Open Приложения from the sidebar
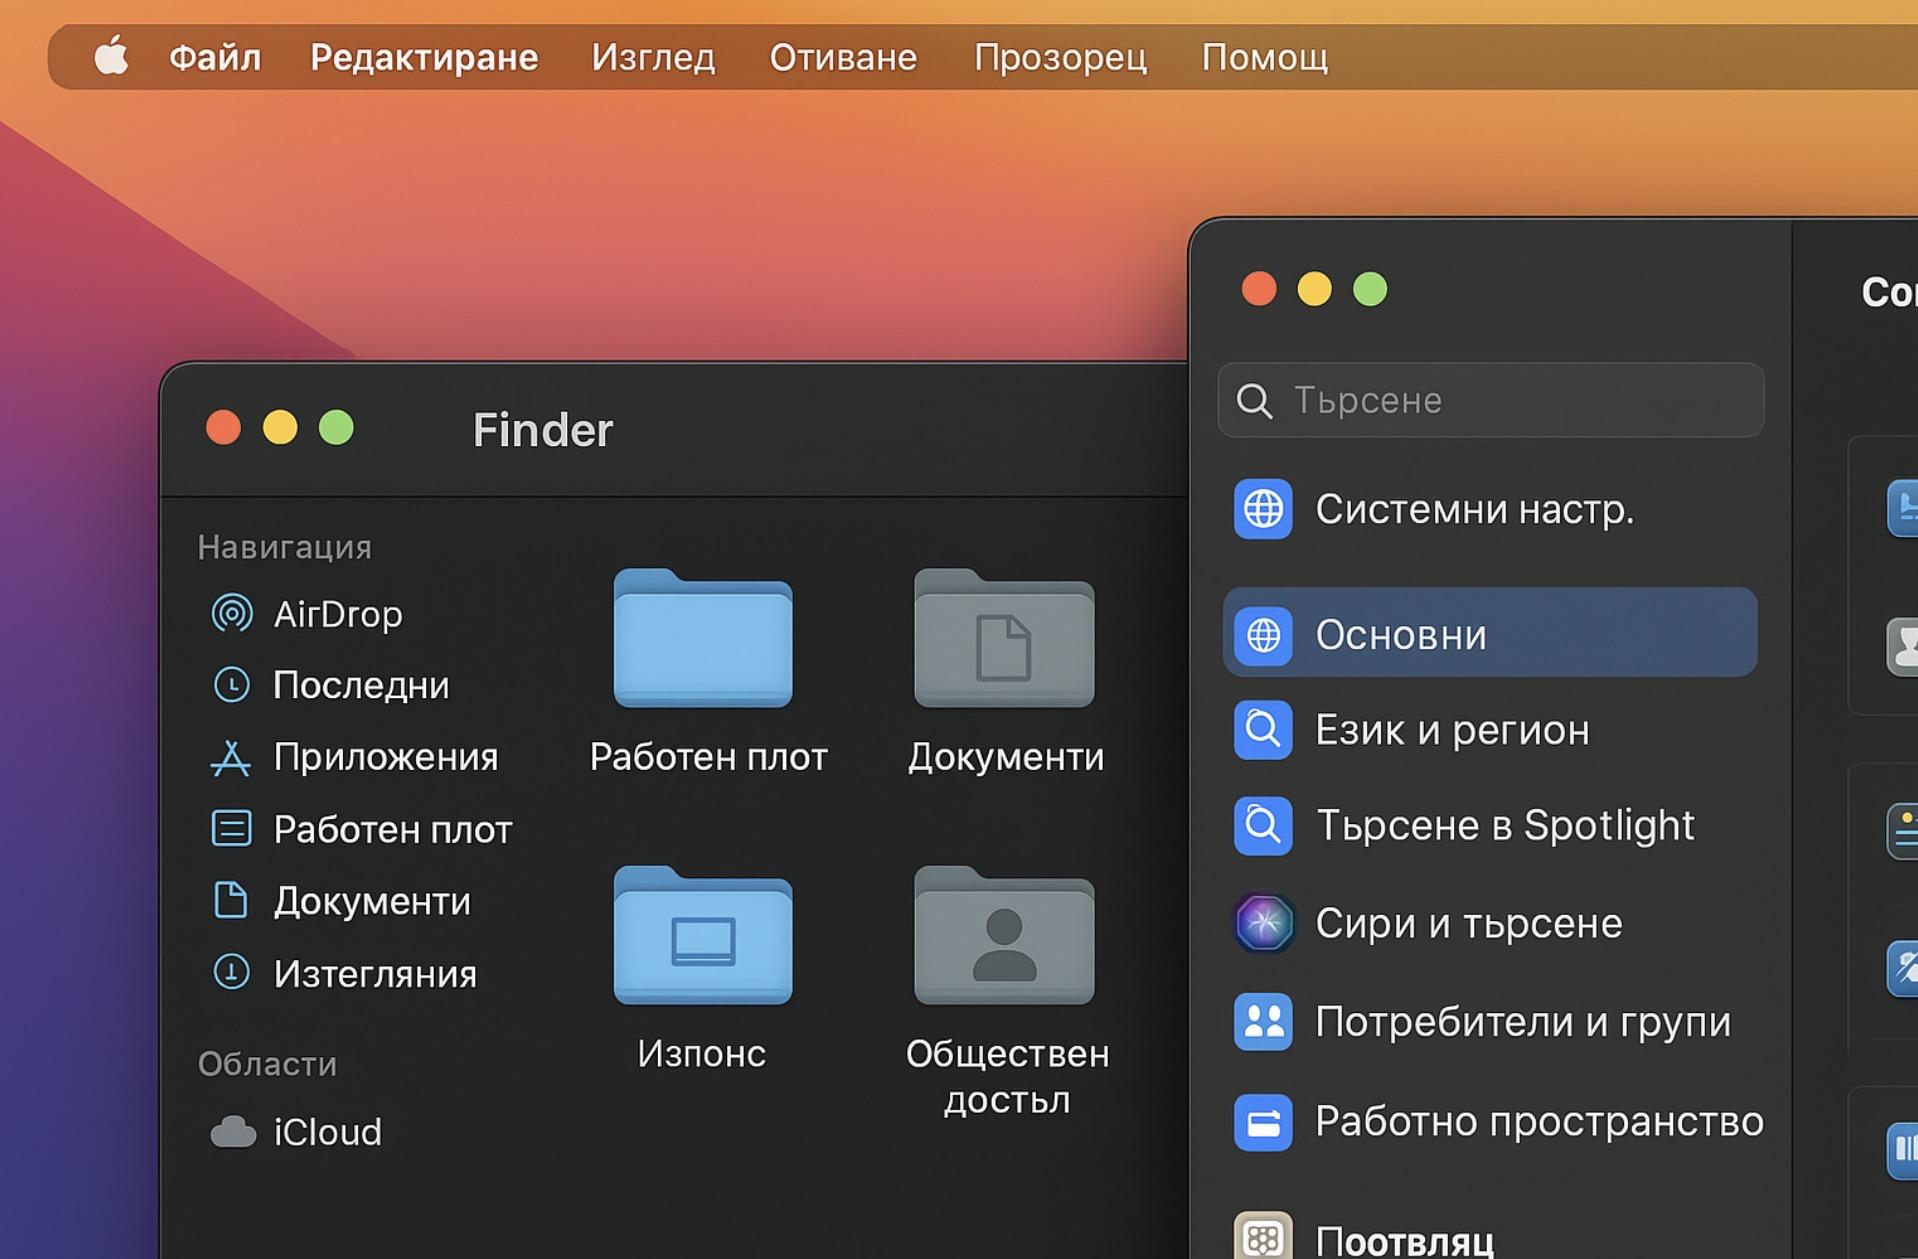 pos(384,757)
